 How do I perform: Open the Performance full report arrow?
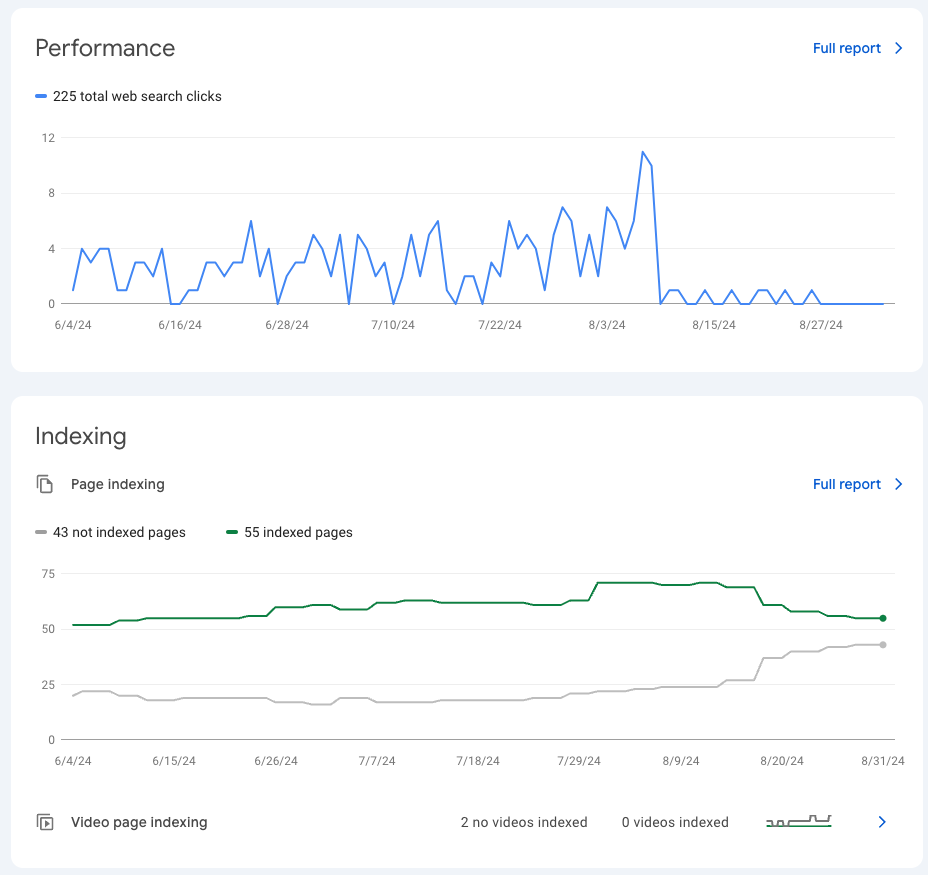(x=898, y=48)
